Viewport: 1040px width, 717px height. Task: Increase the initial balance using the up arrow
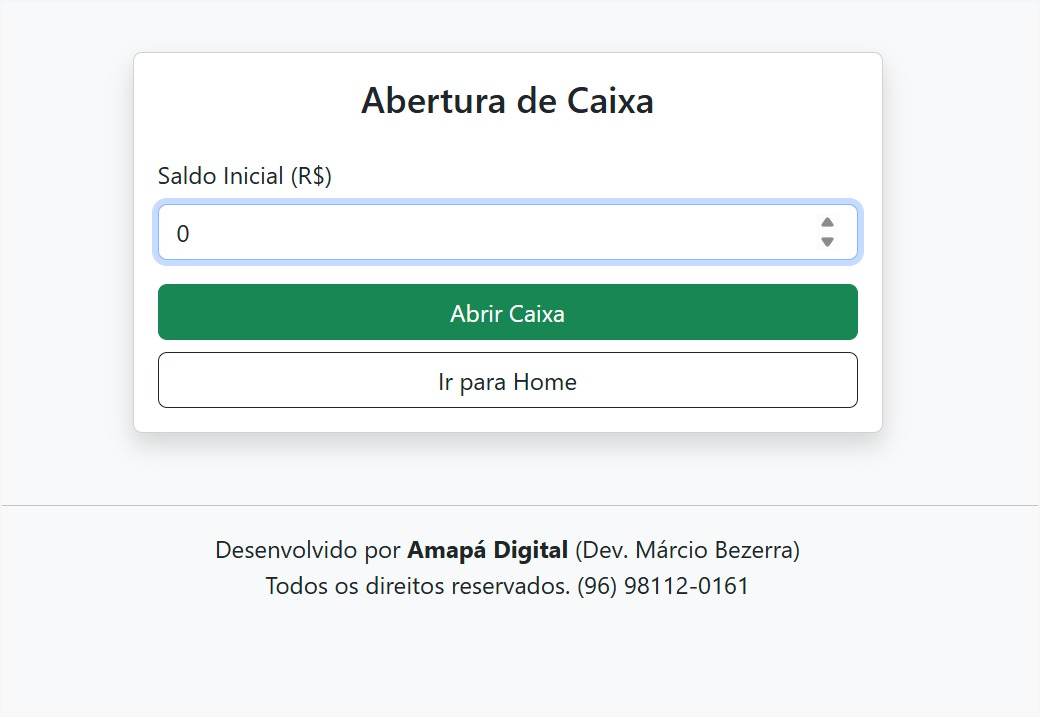pyautogui.click(x=827, y=224)
